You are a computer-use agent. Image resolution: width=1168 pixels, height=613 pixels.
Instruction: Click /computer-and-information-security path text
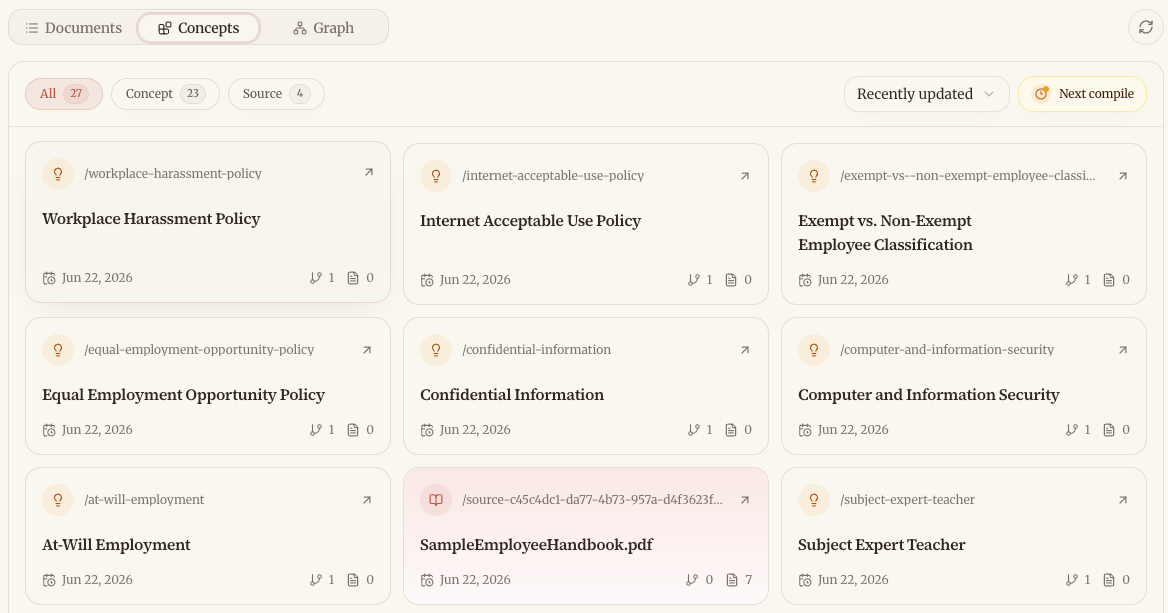(x=947, y=350)
